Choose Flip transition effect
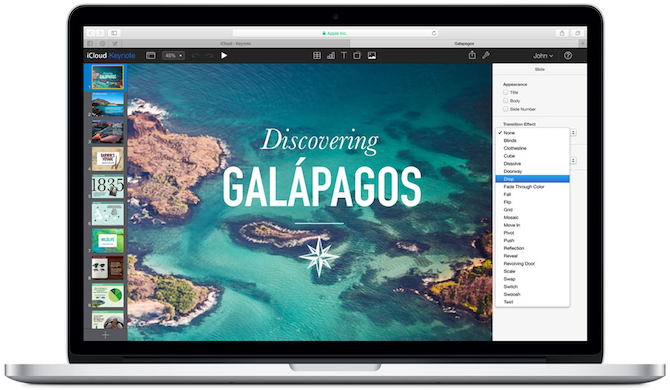 532,202
